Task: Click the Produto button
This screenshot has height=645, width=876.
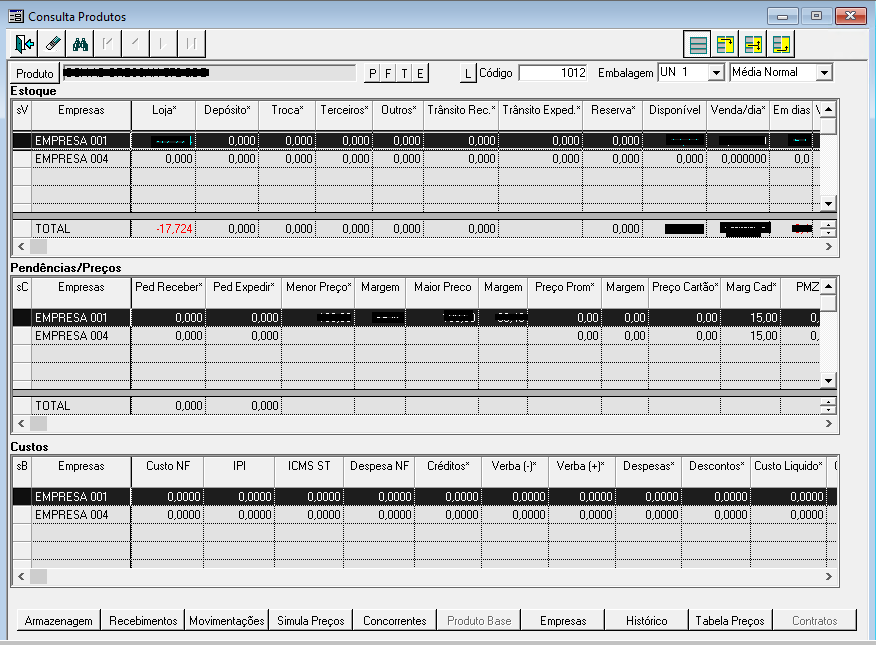Action: (34, 73)
